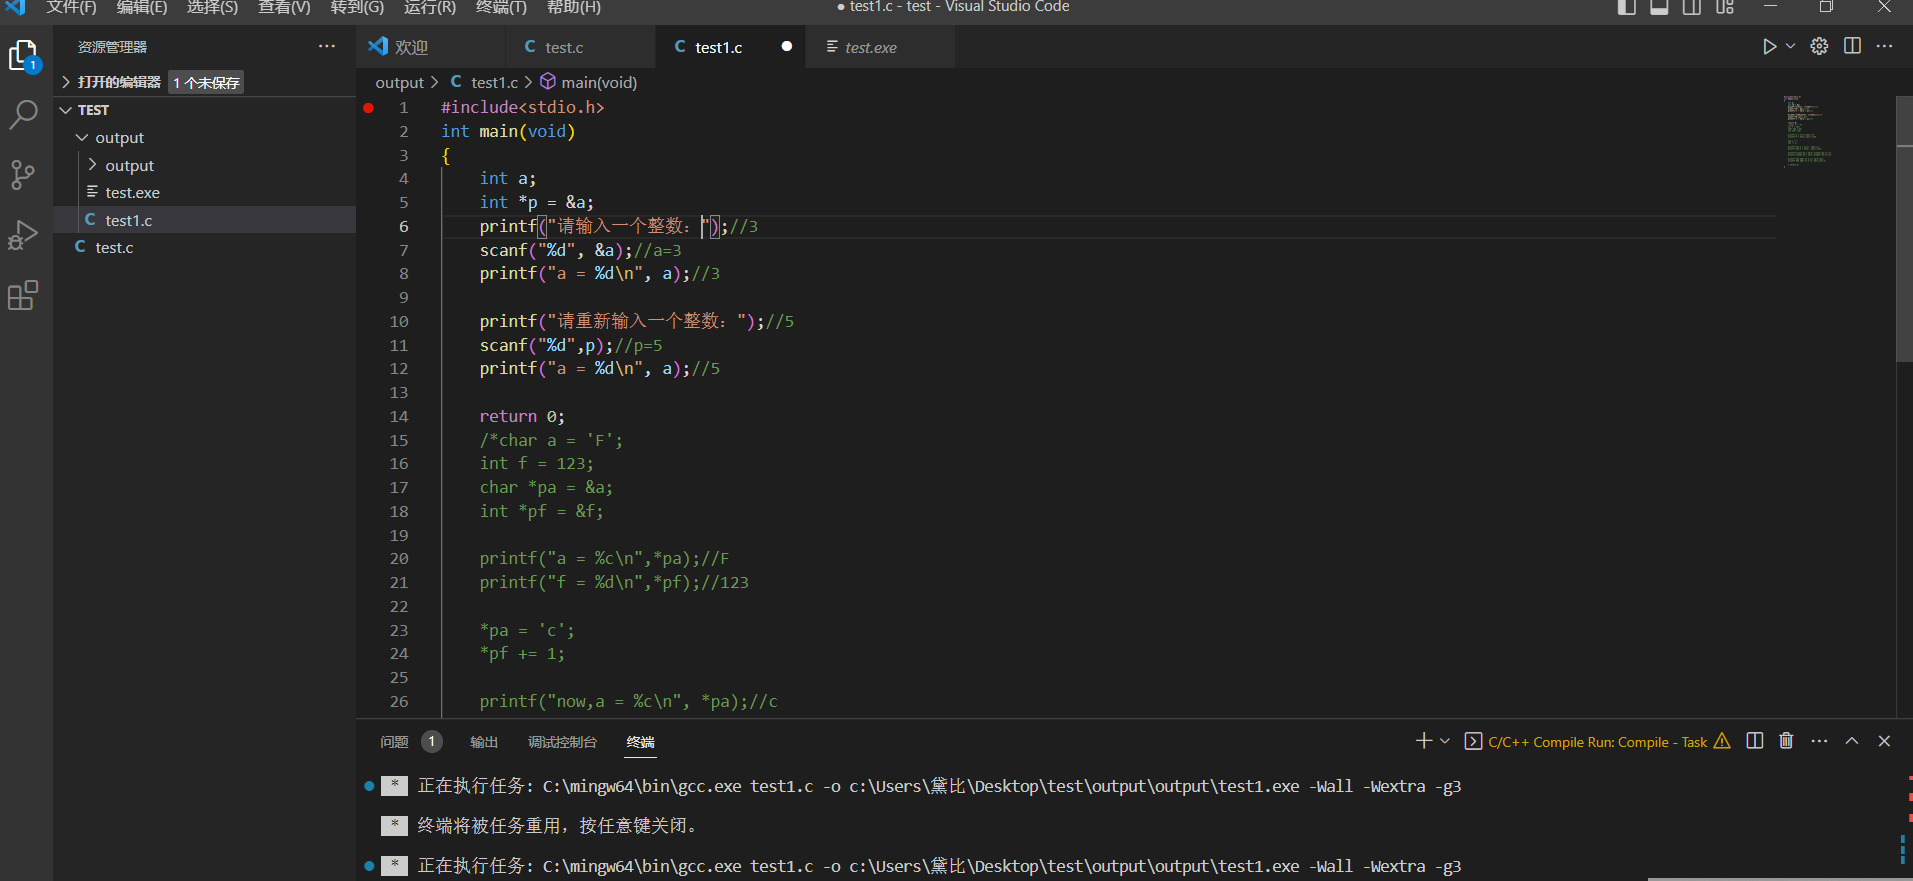Click the code minimap preview
Screen dimensions: 1913x881
(x=1810, y=131)
